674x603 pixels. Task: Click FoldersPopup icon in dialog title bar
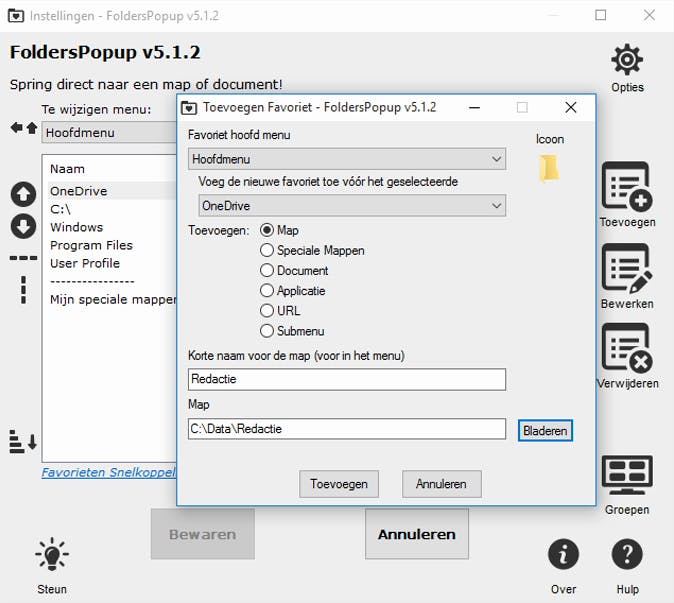coord(189,107)
